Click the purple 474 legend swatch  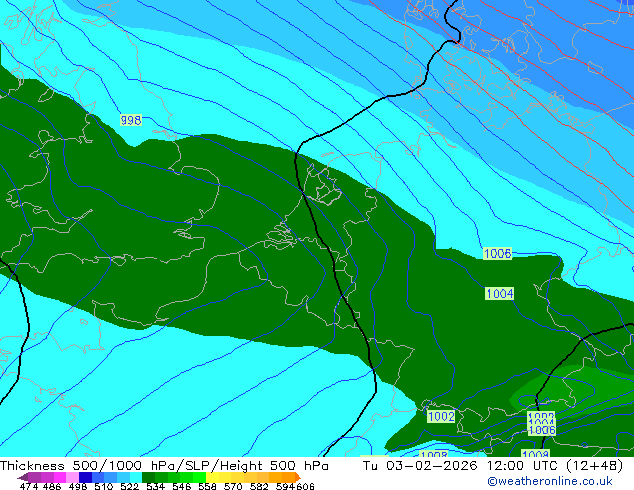34,477
